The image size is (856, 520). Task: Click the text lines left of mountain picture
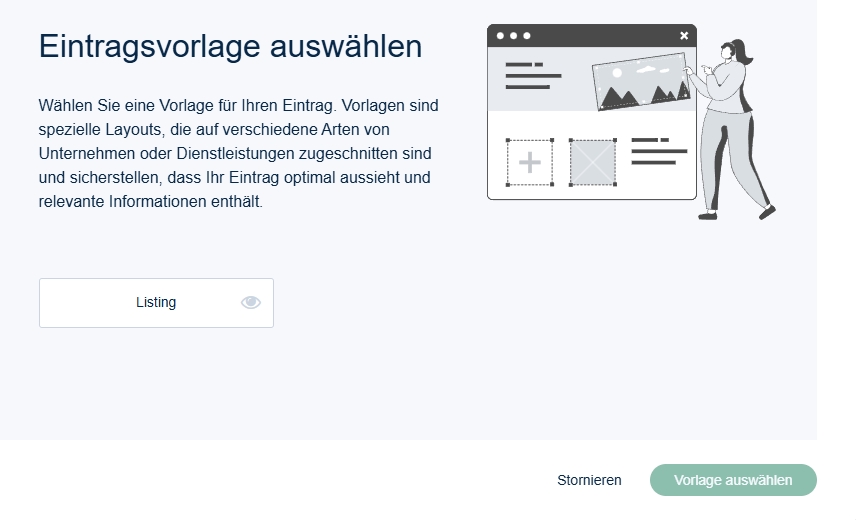pyautogui.click(x=532, y=76)
